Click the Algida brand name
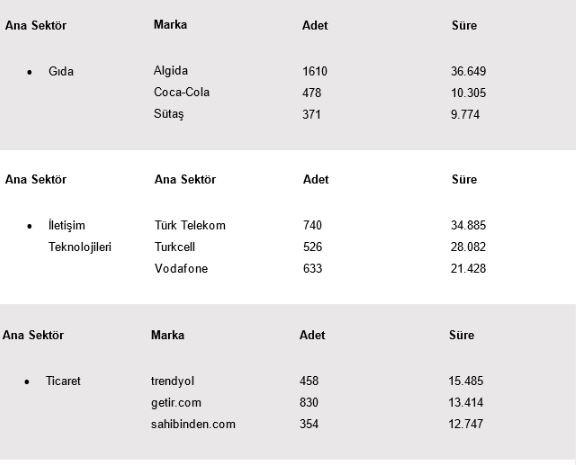Image resolution: width=576 pixels, height=465 pixels. (170, 71)
